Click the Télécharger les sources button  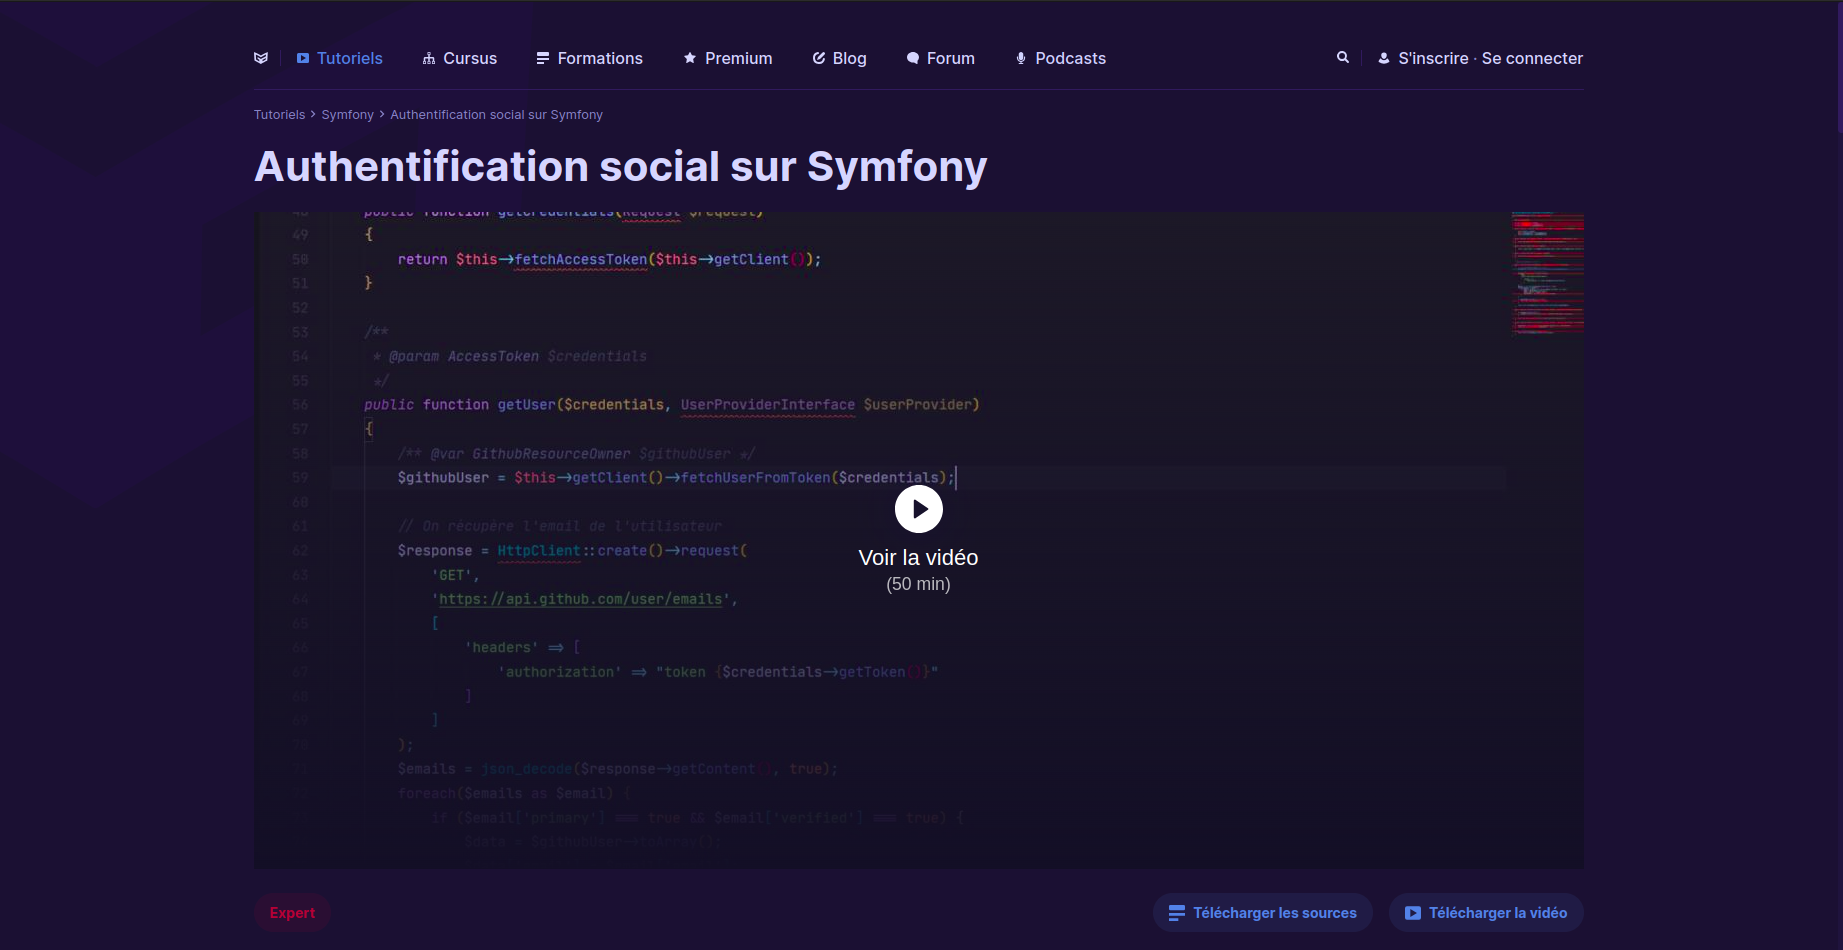coord(1262,912)
